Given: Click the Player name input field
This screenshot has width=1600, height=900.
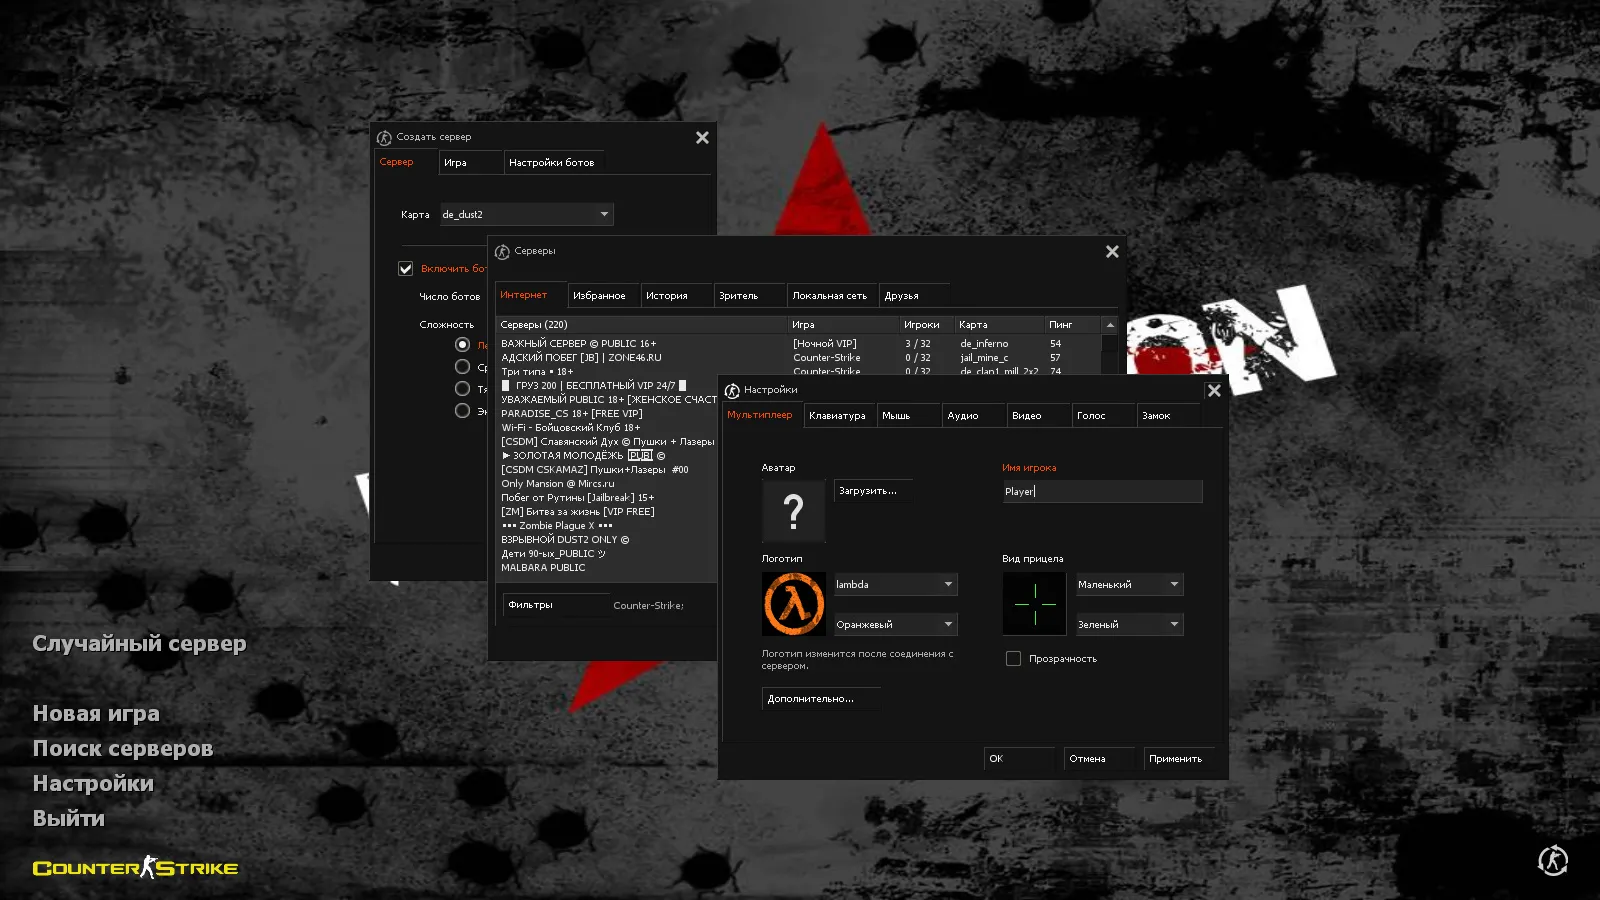Looking at the screenshot, I should 1100,491.
